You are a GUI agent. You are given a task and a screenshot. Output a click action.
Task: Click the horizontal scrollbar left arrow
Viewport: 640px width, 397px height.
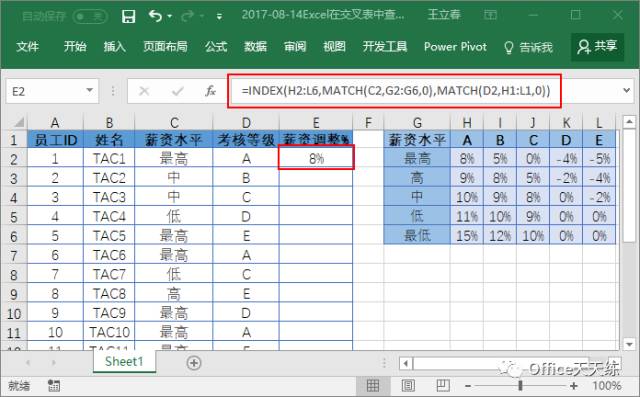click(x=406, y=363)
